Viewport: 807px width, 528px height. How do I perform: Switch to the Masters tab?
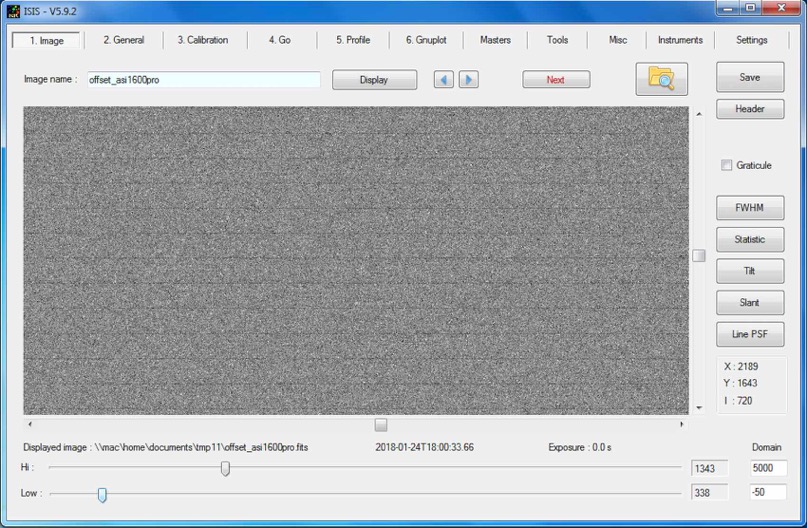click(x=495, y=40)
